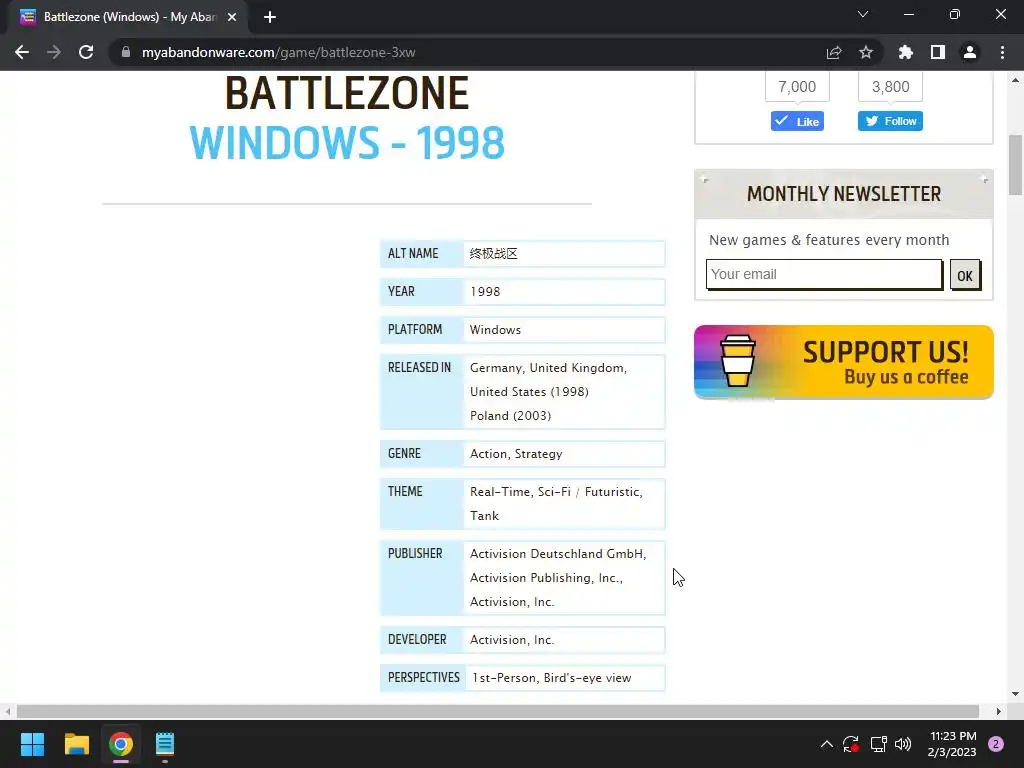Click the Poland (2003) release text

[511, 416]
